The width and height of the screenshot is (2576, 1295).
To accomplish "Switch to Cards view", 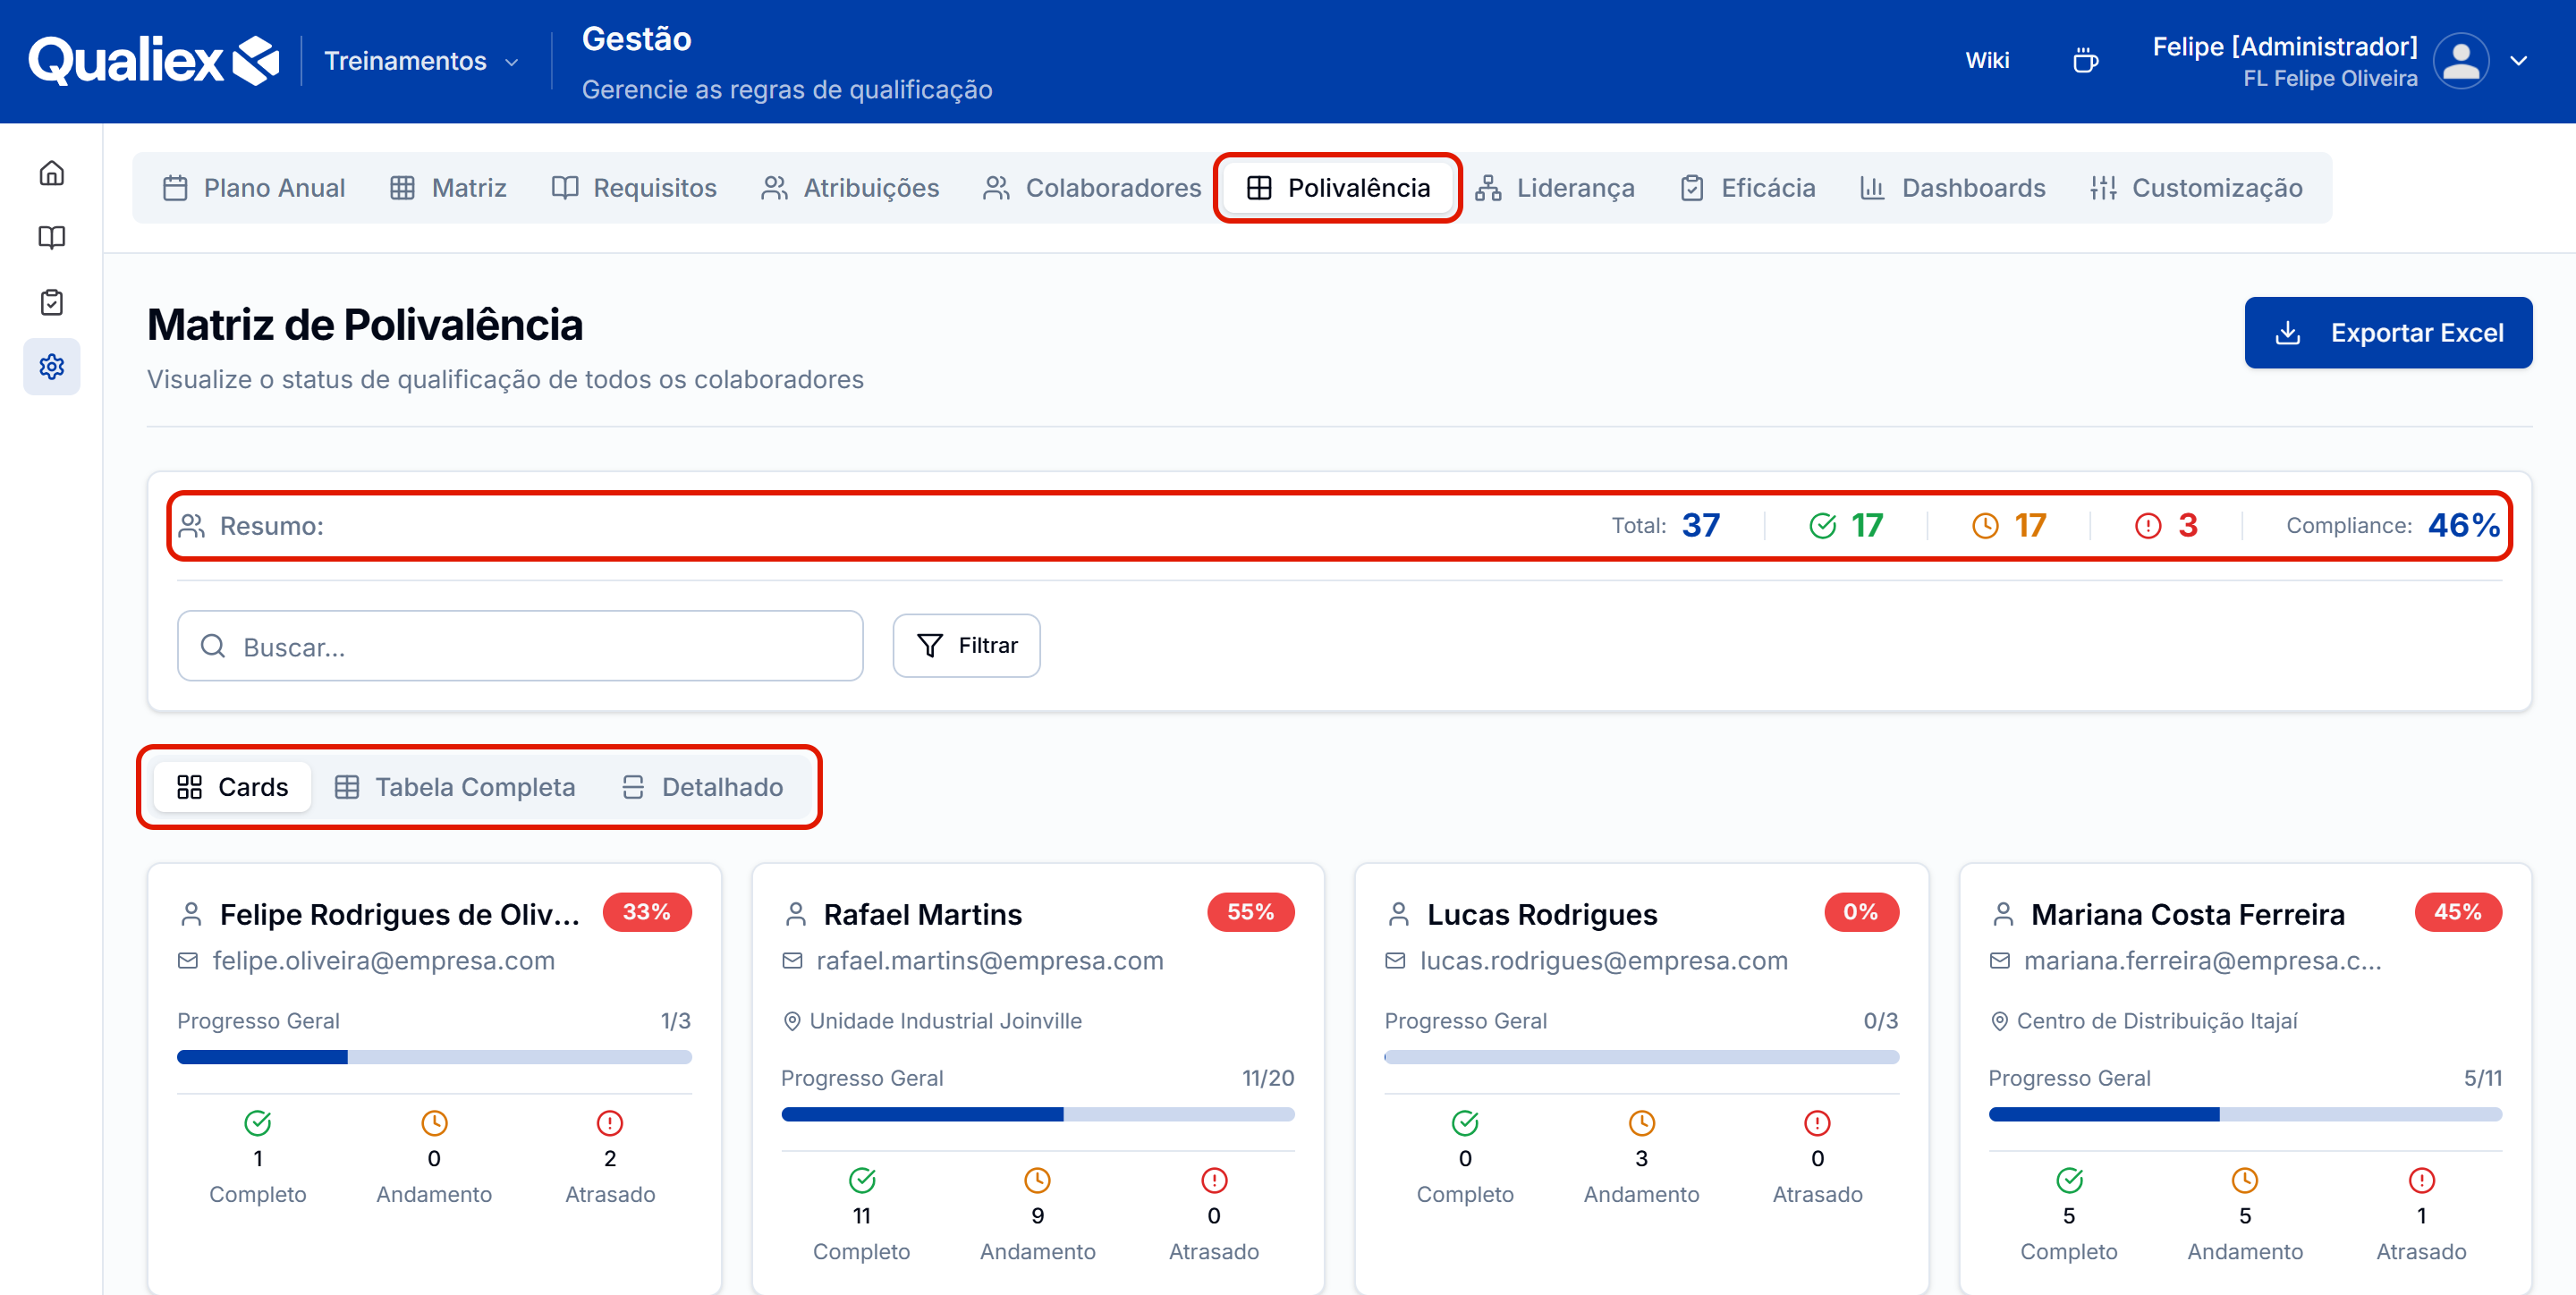I will pos(232,787).
